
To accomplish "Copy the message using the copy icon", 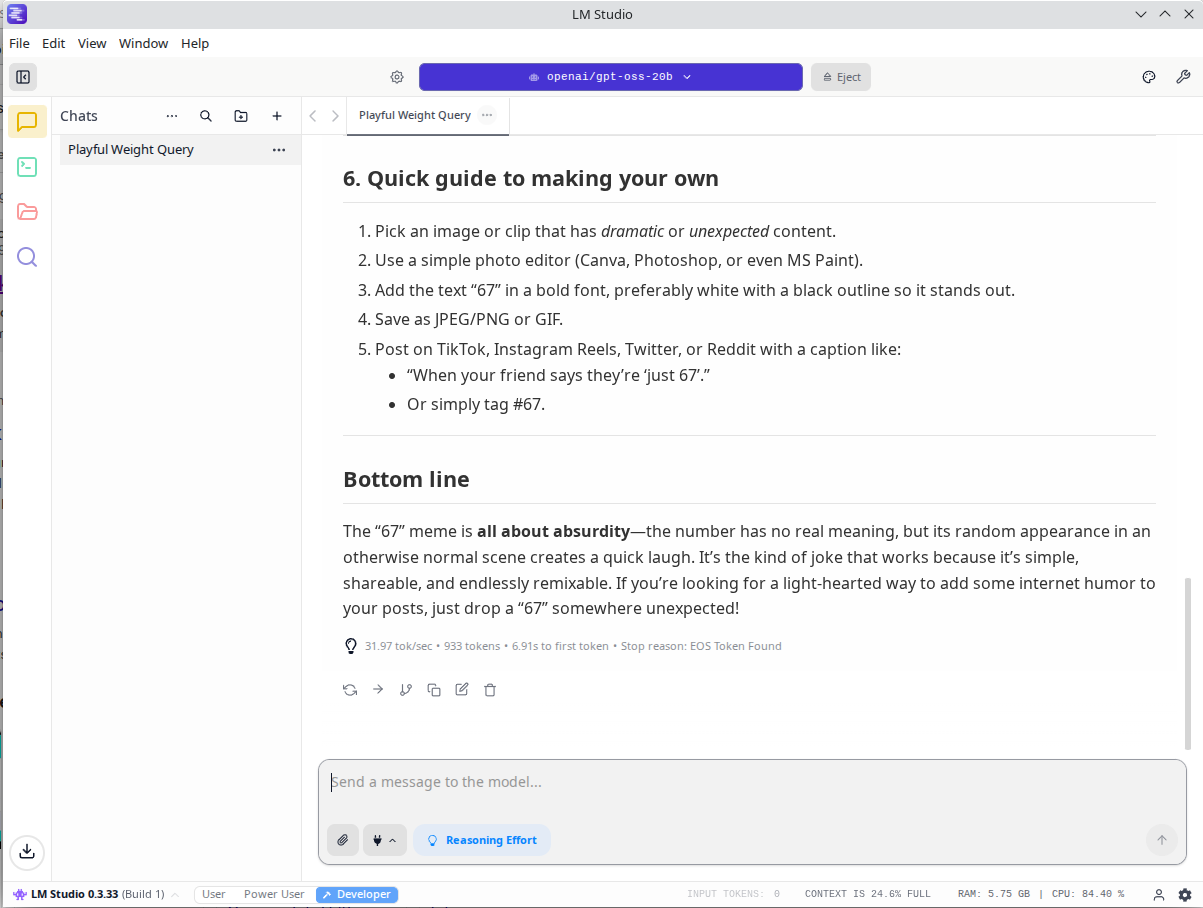I will [434, 690].
